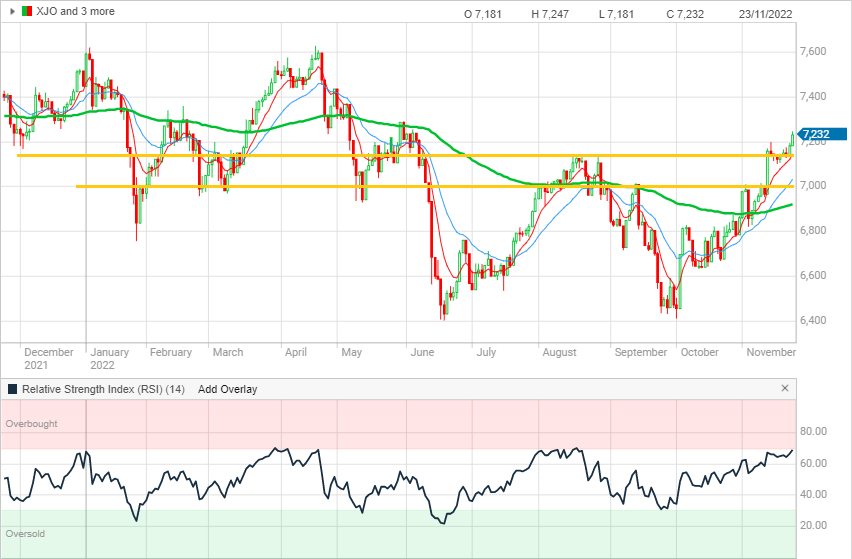
Task: Close the RSI indicator panel
Action: 785,388
